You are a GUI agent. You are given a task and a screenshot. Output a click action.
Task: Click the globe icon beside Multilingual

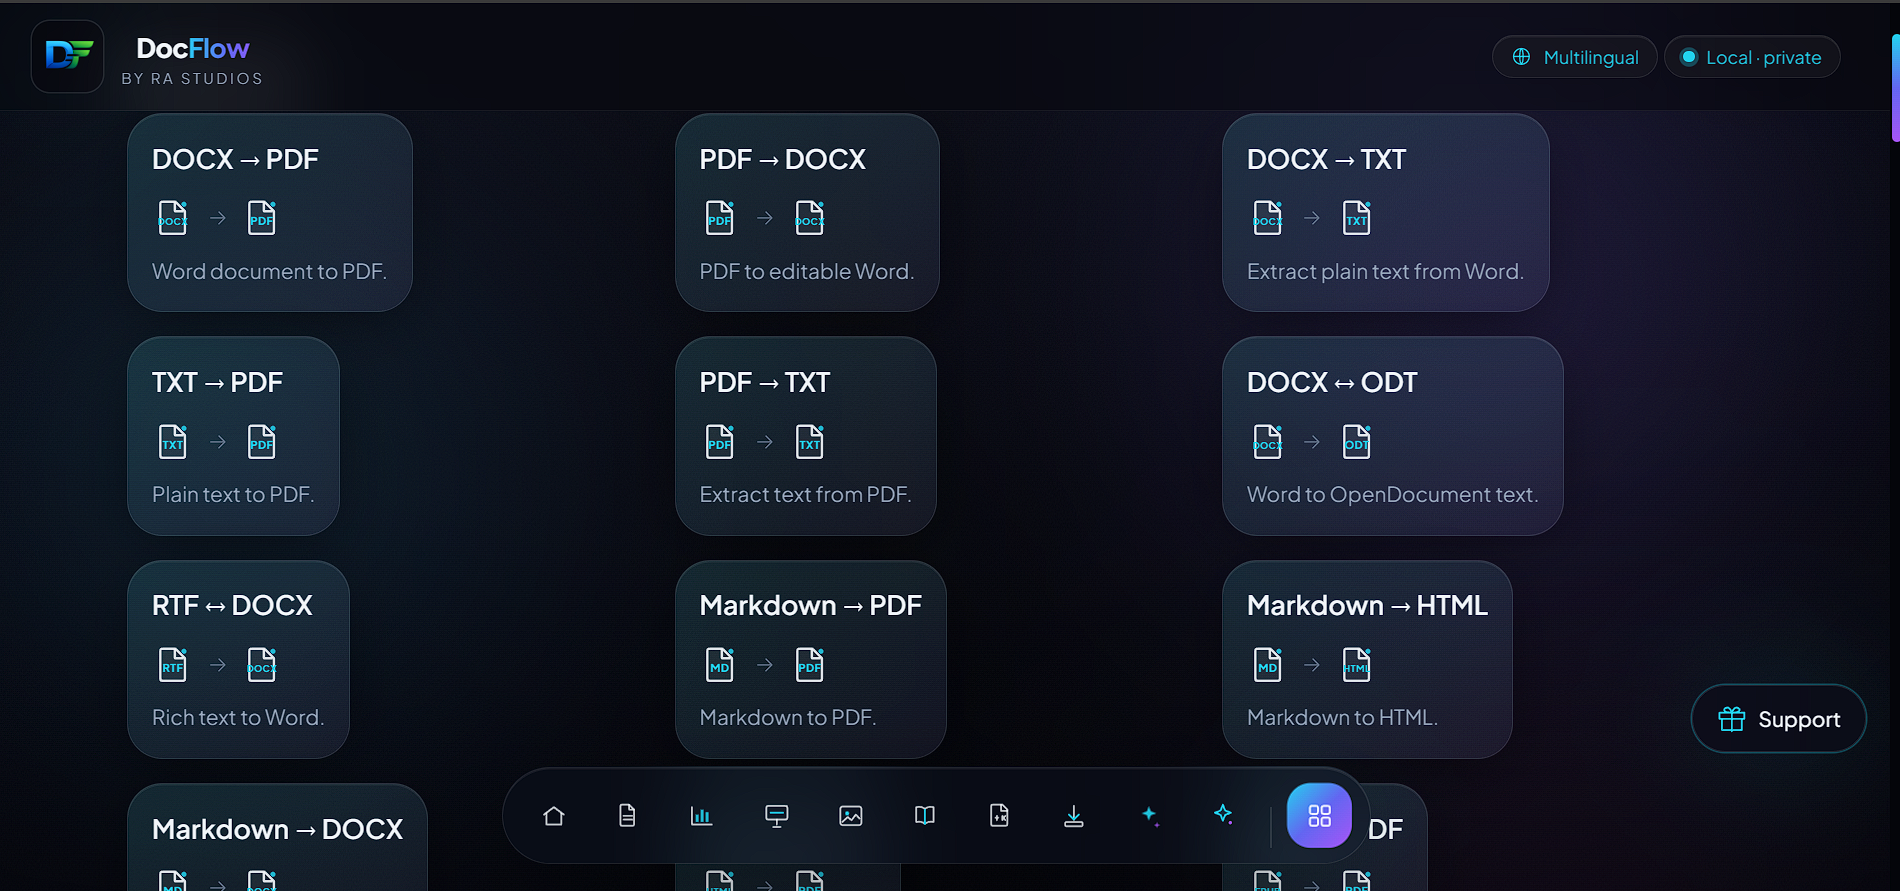(1521, 57)
